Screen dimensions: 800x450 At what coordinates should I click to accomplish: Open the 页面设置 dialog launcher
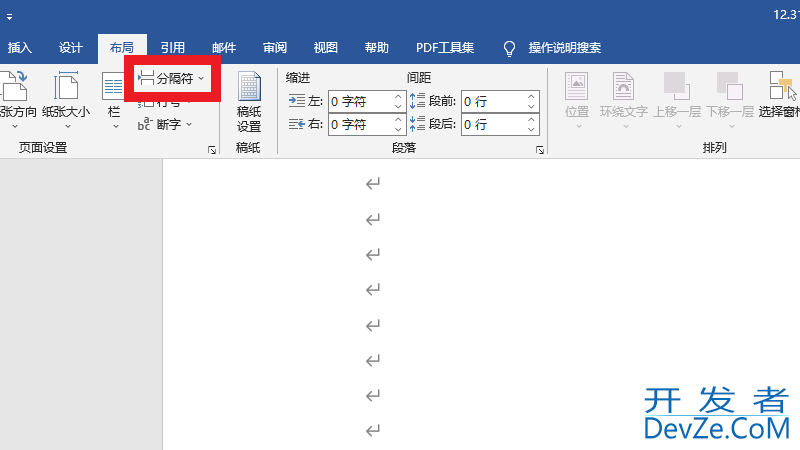[x=212, y=150]
